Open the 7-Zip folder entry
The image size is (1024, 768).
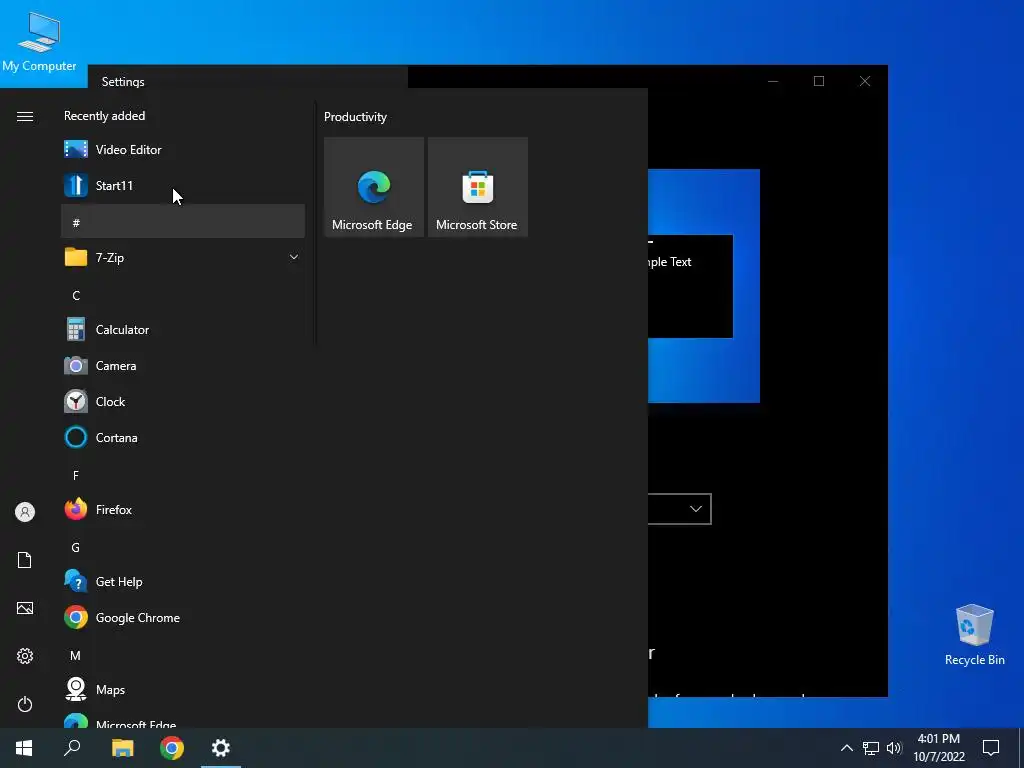click(x=183, y=257)
